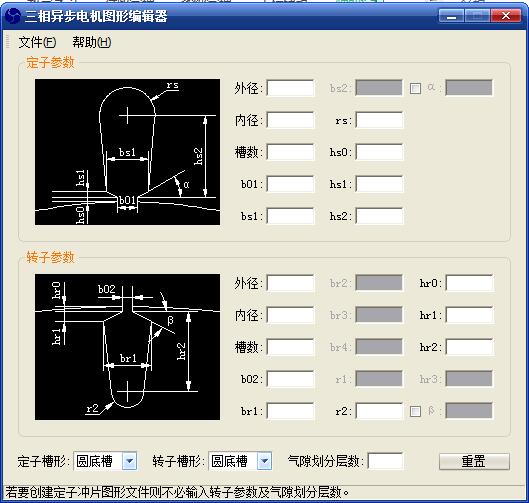Click the stator b01 input field
This screenshot has height=503, width=529.
[x=290, y=184]
